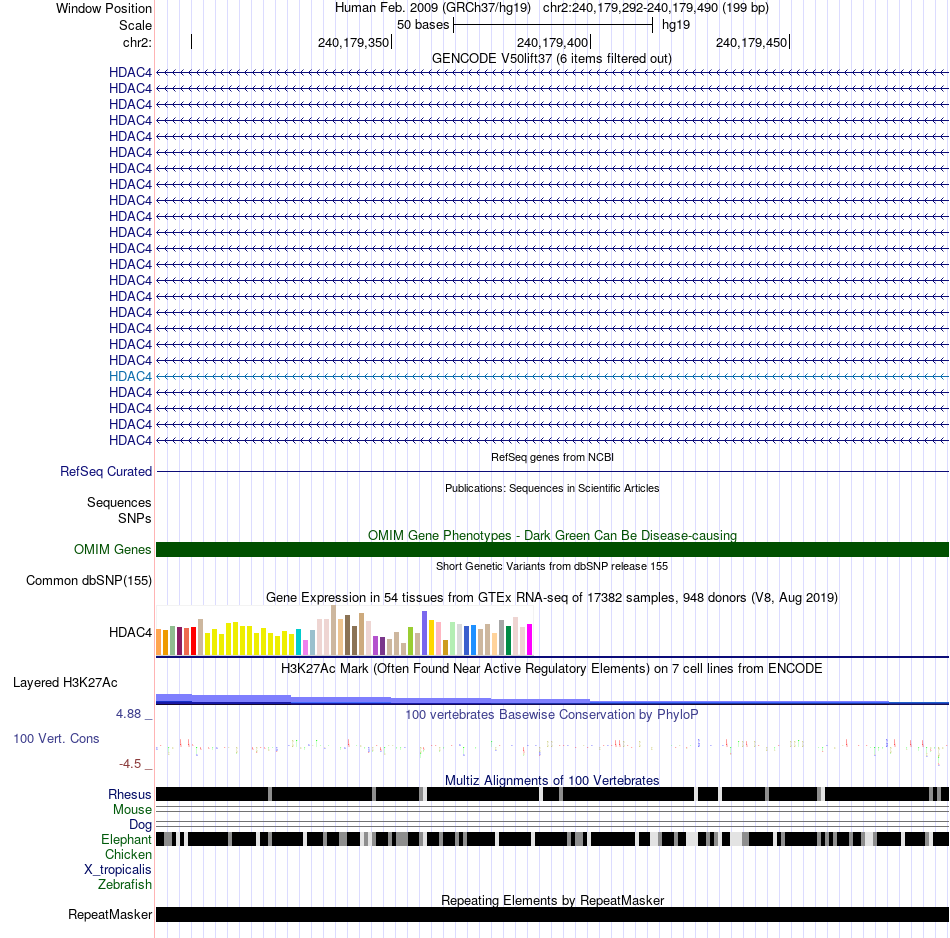Click HDAC4 label beside GTEx bar chart

tap(130, 633)
